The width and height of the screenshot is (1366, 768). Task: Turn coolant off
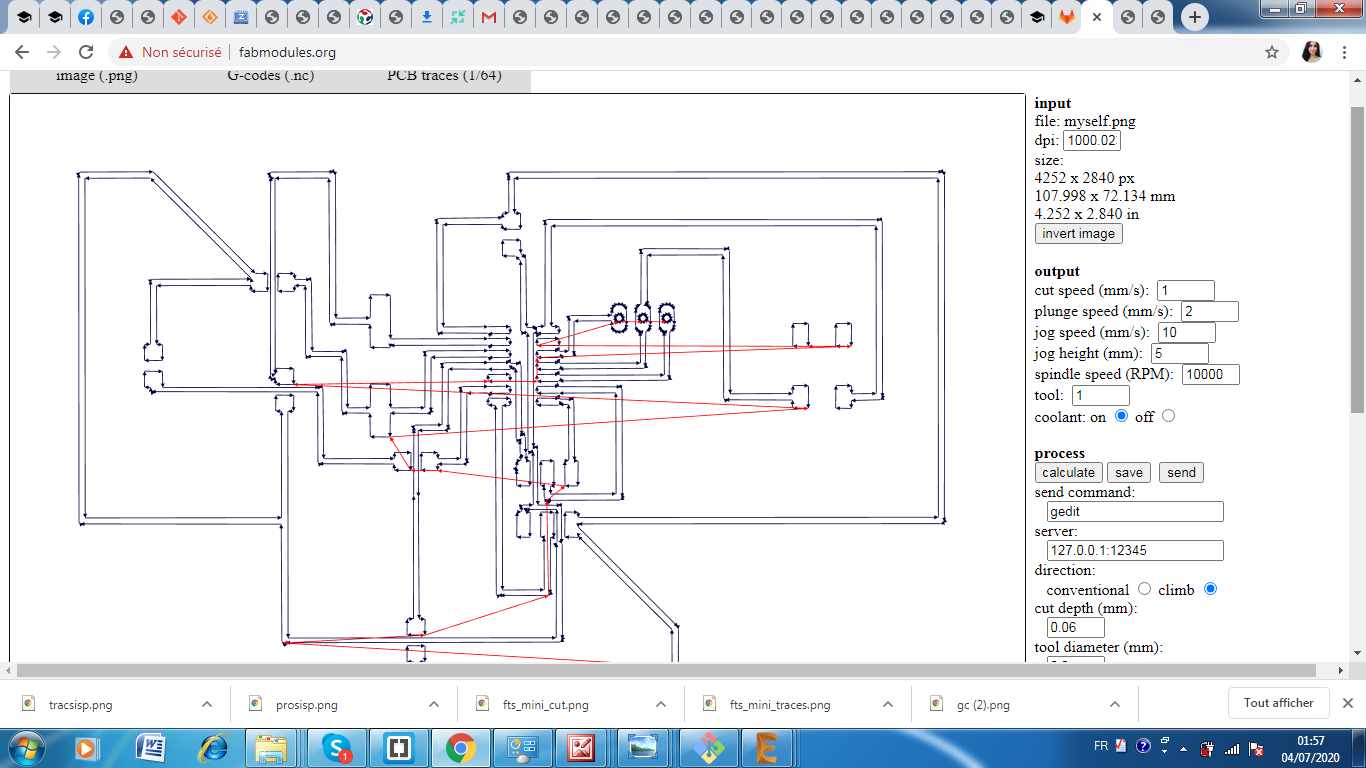[x=1168, y=416]
